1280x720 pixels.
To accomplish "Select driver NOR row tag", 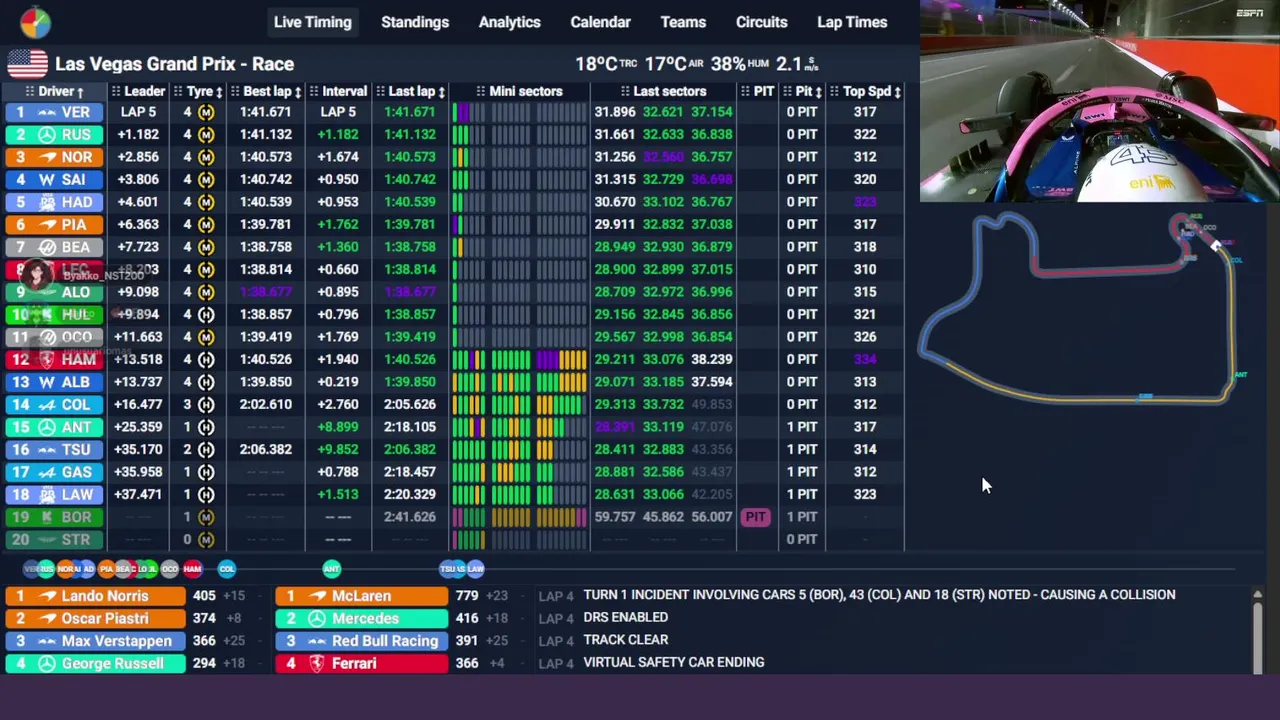I will click(x=55, y=157).
